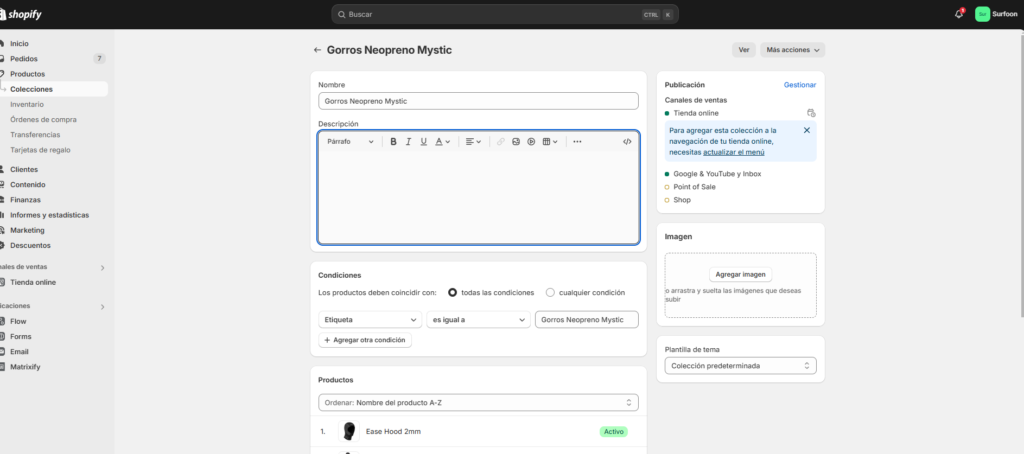Apply italic formatting in description toolbar
Screen dimensions: 1024x454
409,142
